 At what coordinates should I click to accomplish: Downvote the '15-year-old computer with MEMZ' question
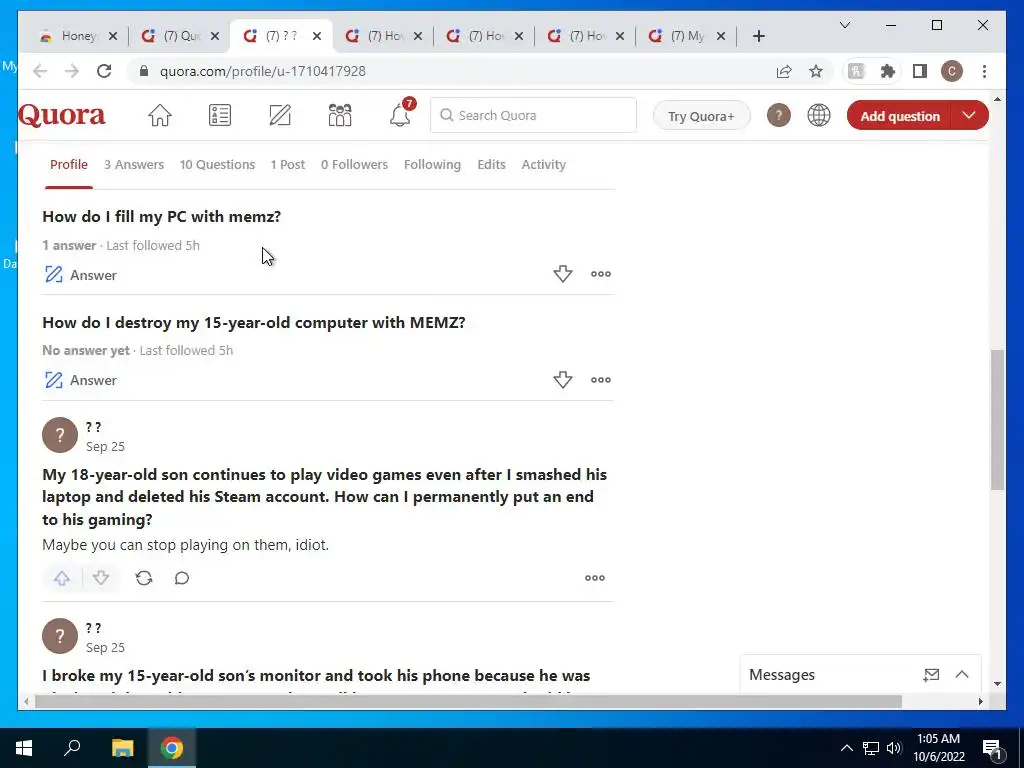[x=563, y=379]
